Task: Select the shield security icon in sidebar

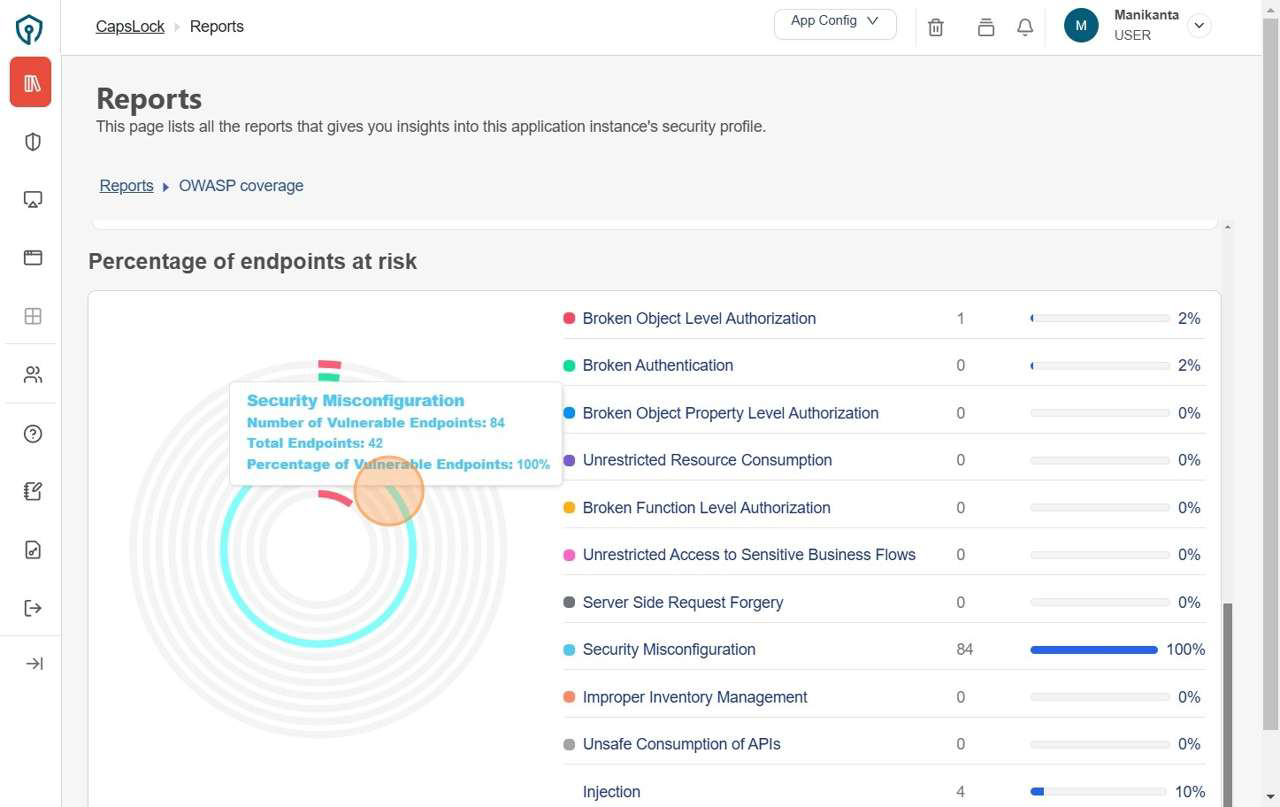Action: pyautogui.click(x=32, y=141)
